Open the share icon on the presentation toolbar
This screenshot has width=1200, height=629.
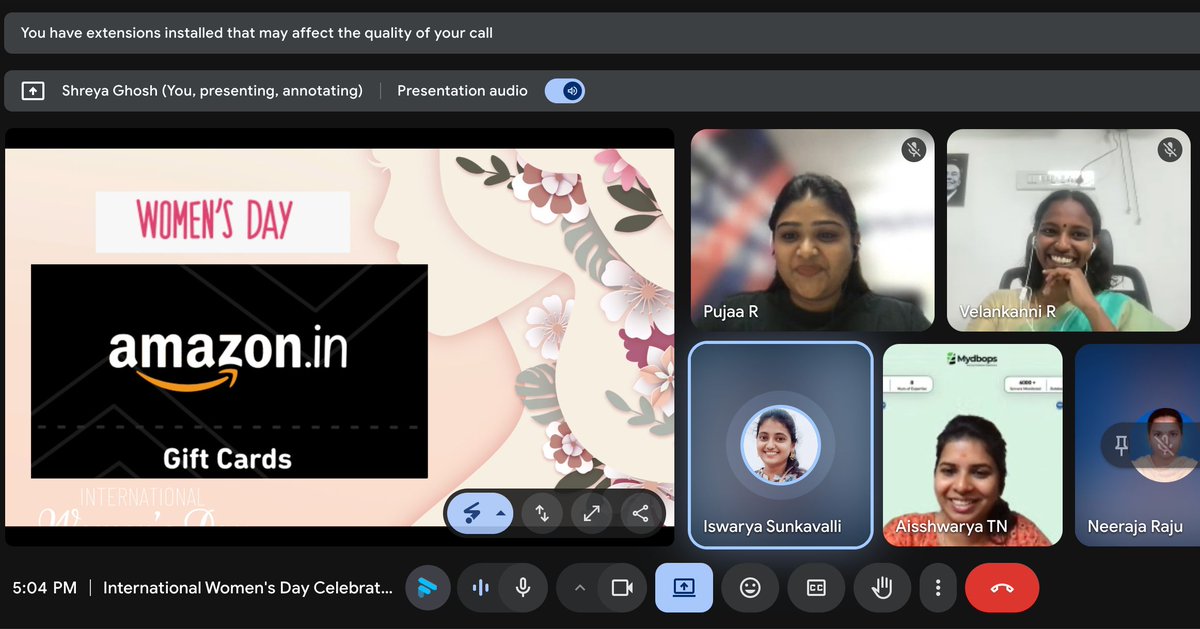[x=640, y=513]
